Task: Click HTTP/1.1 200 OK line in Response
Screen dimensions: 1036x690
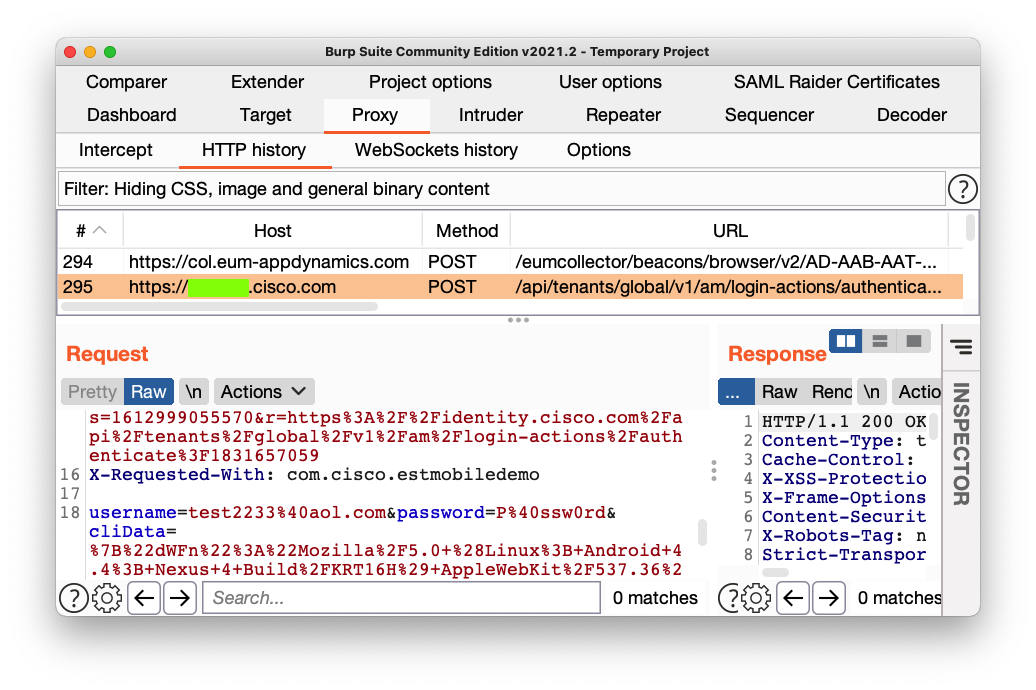Action: pyautogui.click(x=844, y=422)
